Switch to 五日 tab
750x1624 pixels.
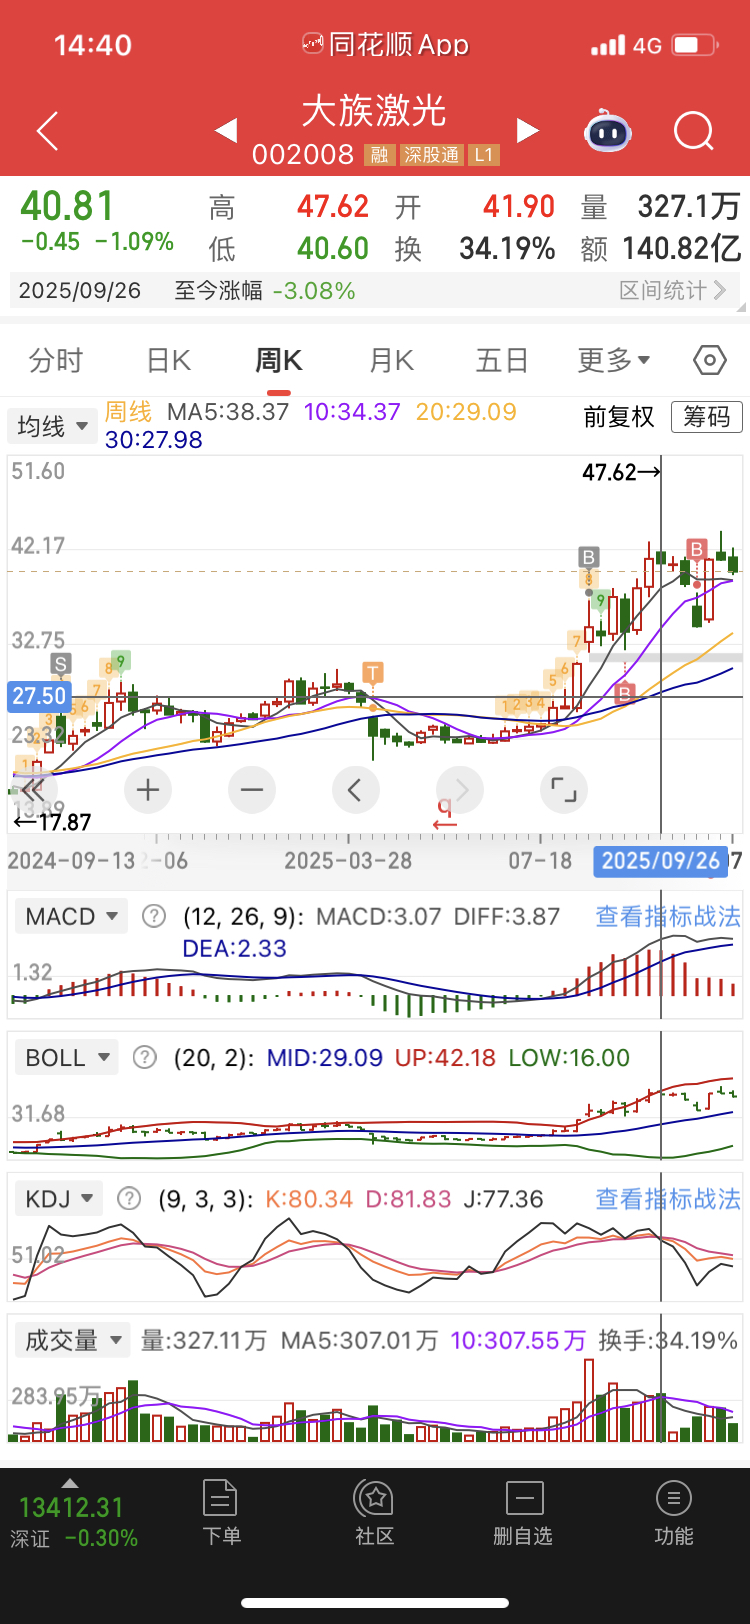pos(502,360)
